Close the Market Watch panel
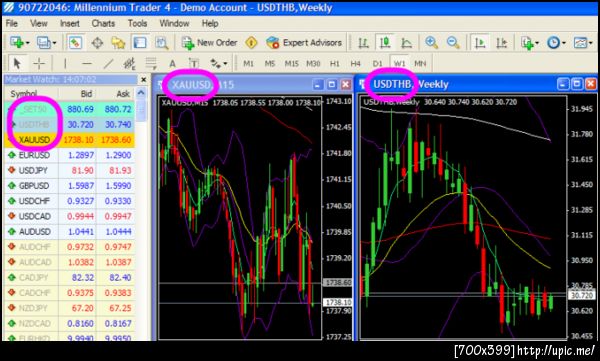Viewport: 600px width, 361px height. [x=143, y=80]
